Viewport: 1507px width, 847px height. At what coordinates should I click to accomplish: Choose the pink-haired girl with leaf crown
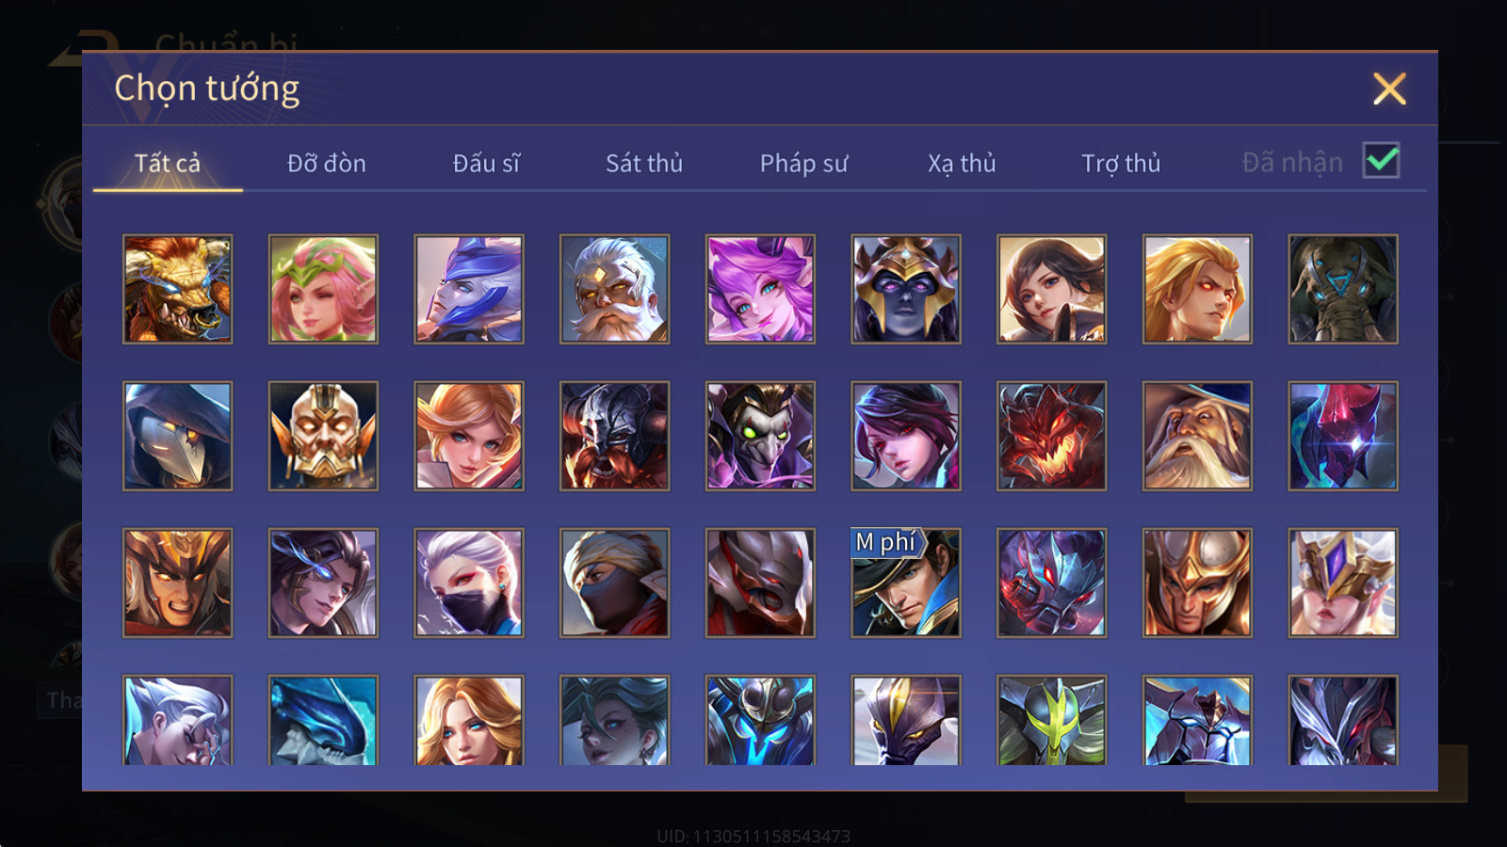[x=323, y=289]
